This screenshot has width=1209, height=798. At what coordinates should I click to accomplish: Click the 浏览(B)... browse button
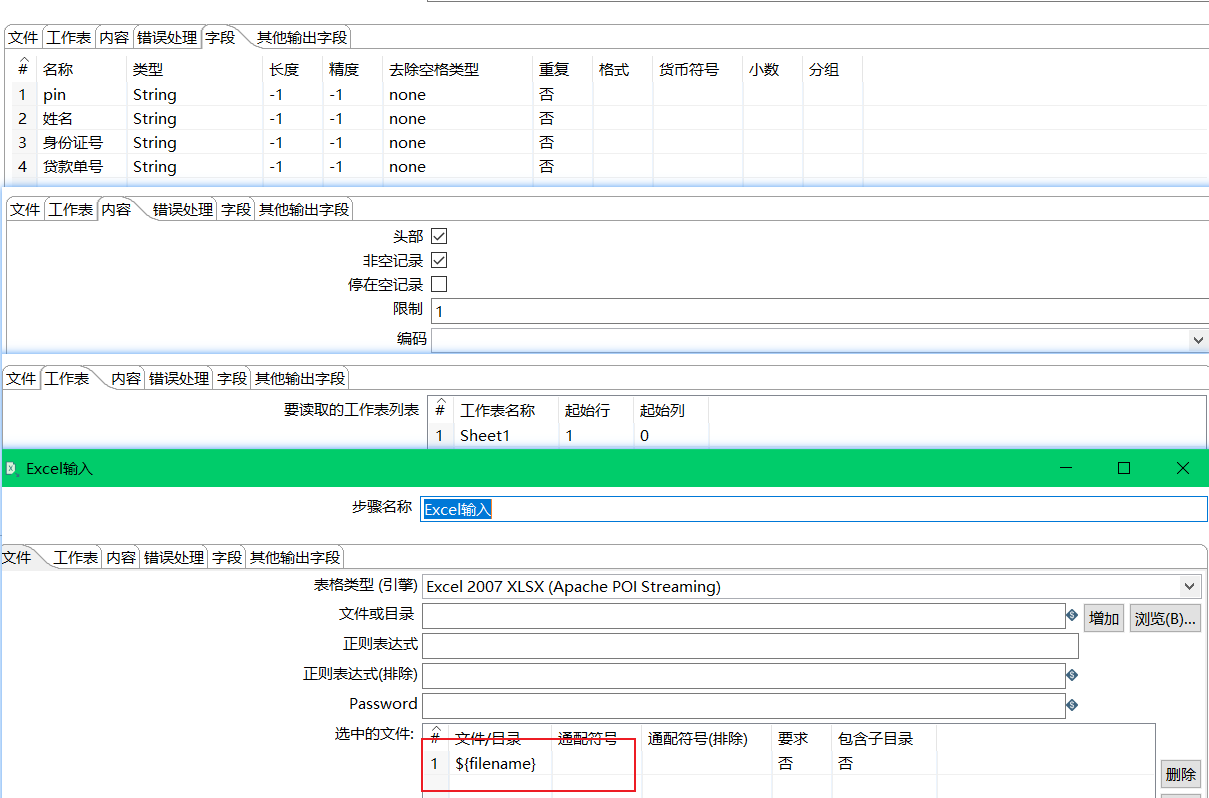1165,618
